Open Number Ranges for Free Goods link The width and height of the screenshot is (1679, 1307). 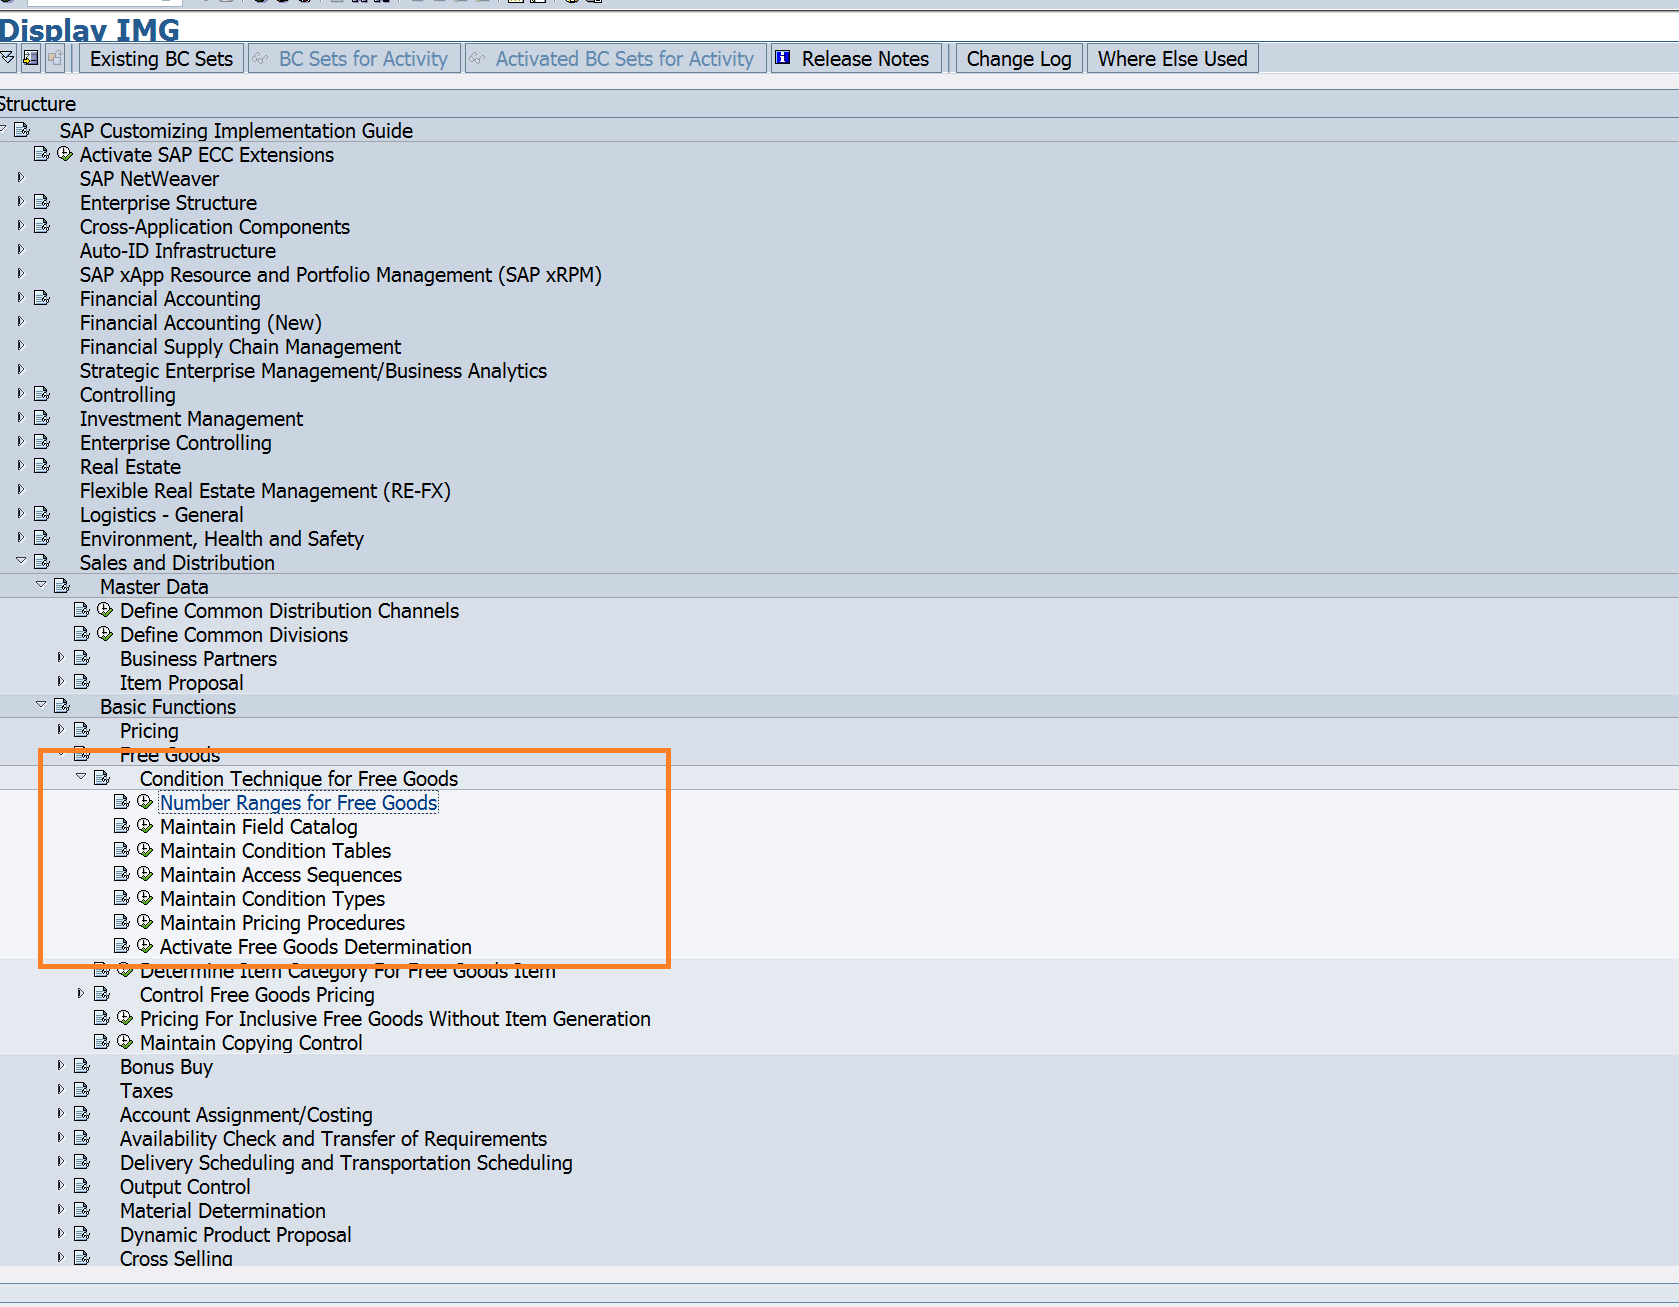(x=299, y=803)
